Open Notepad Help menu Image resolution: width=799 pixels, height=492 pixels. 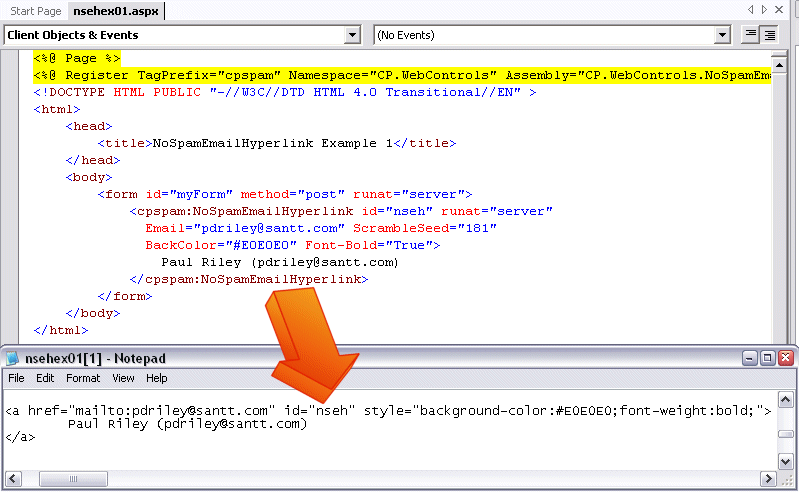point(156,378)
